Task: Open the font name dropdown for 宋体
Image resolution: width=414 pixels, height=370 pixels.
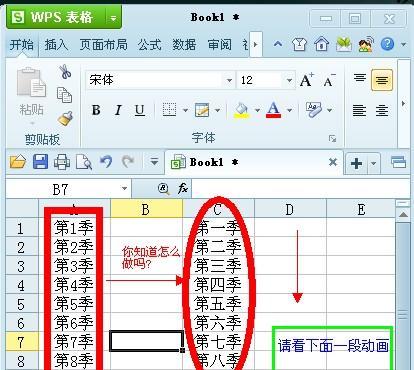Action: (229, 80)
